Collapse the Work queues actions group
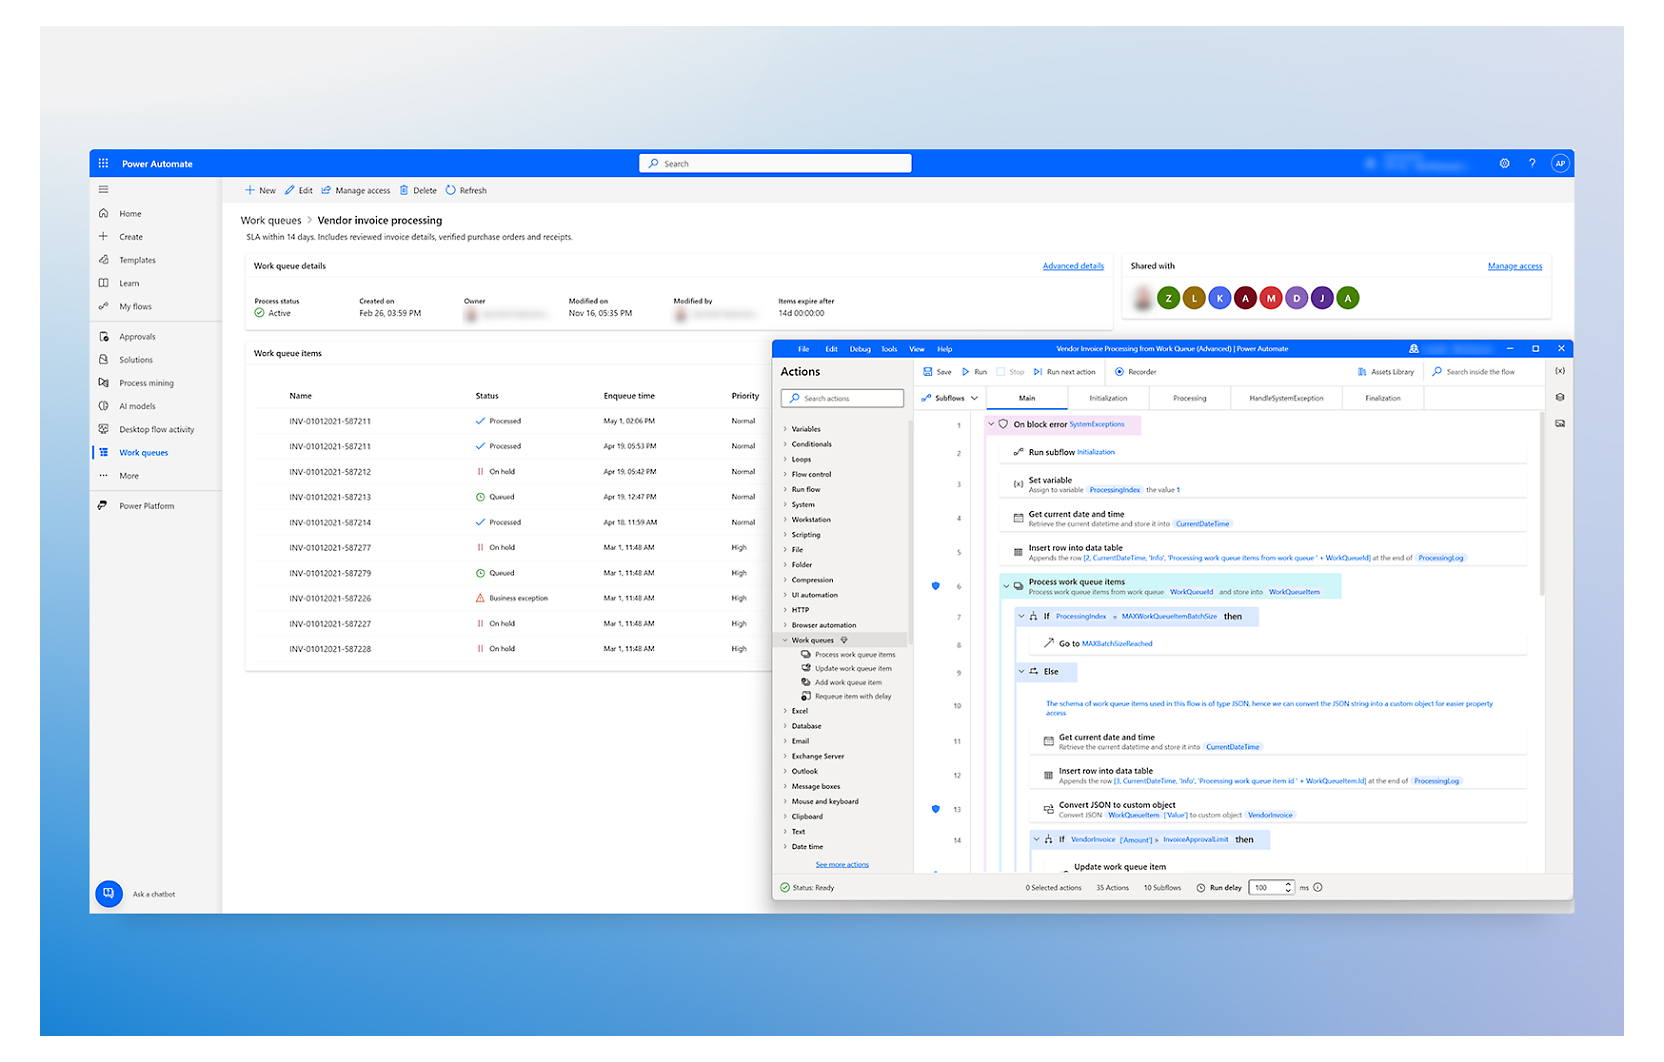This screenshot has height=1062, width=1664. coord(785,640)
